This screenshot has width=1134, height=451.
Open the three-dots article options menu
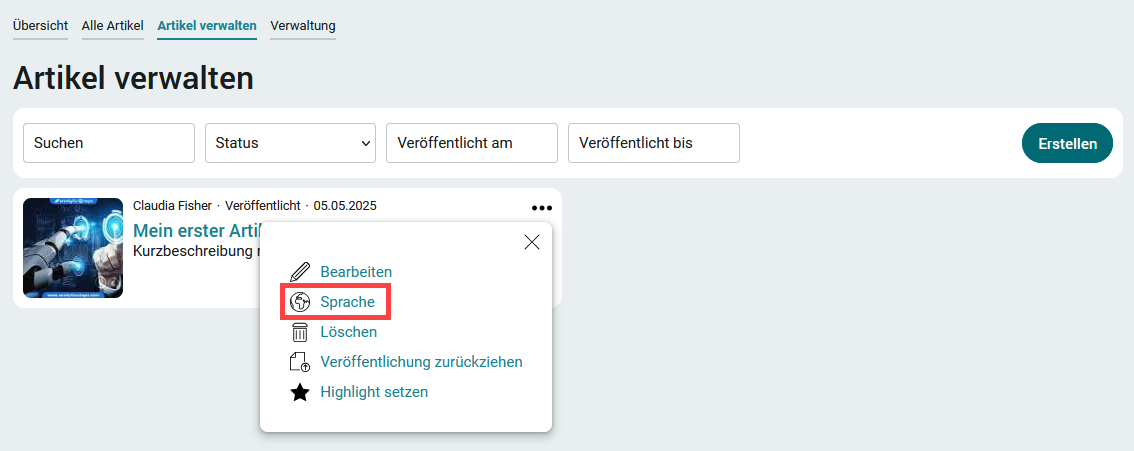click(542, 207)
